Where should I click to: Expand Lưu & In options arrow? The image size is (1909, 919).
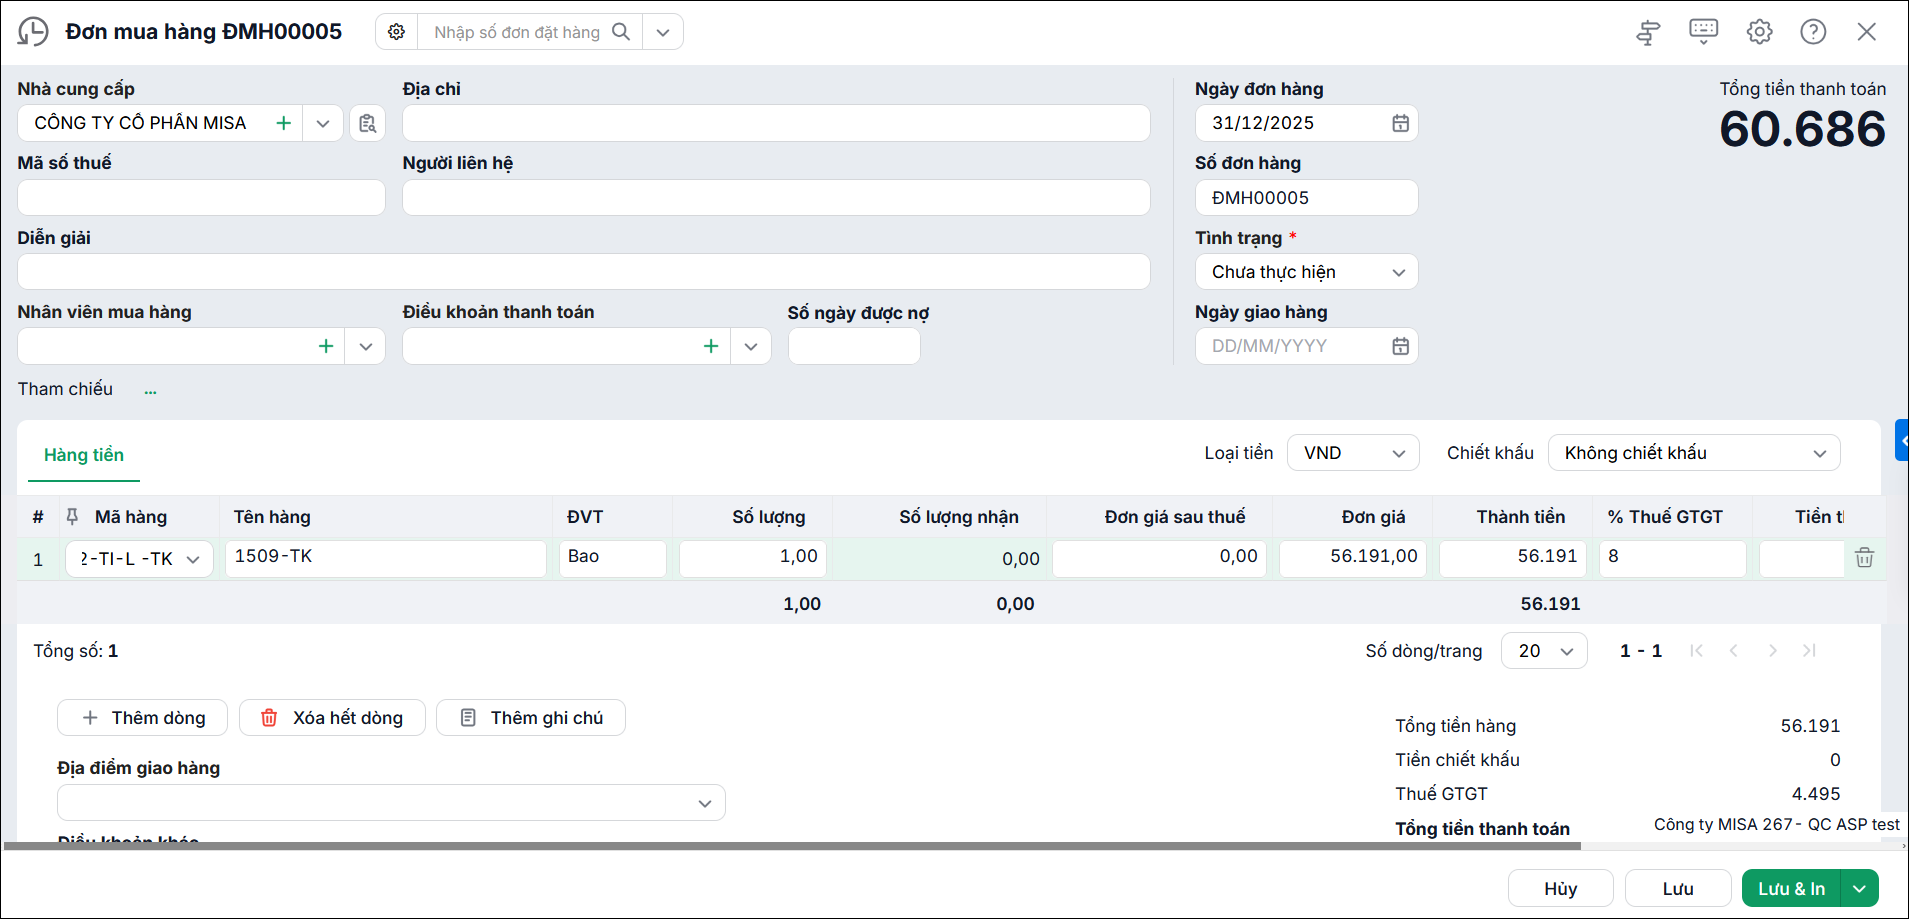[1860, 889]
